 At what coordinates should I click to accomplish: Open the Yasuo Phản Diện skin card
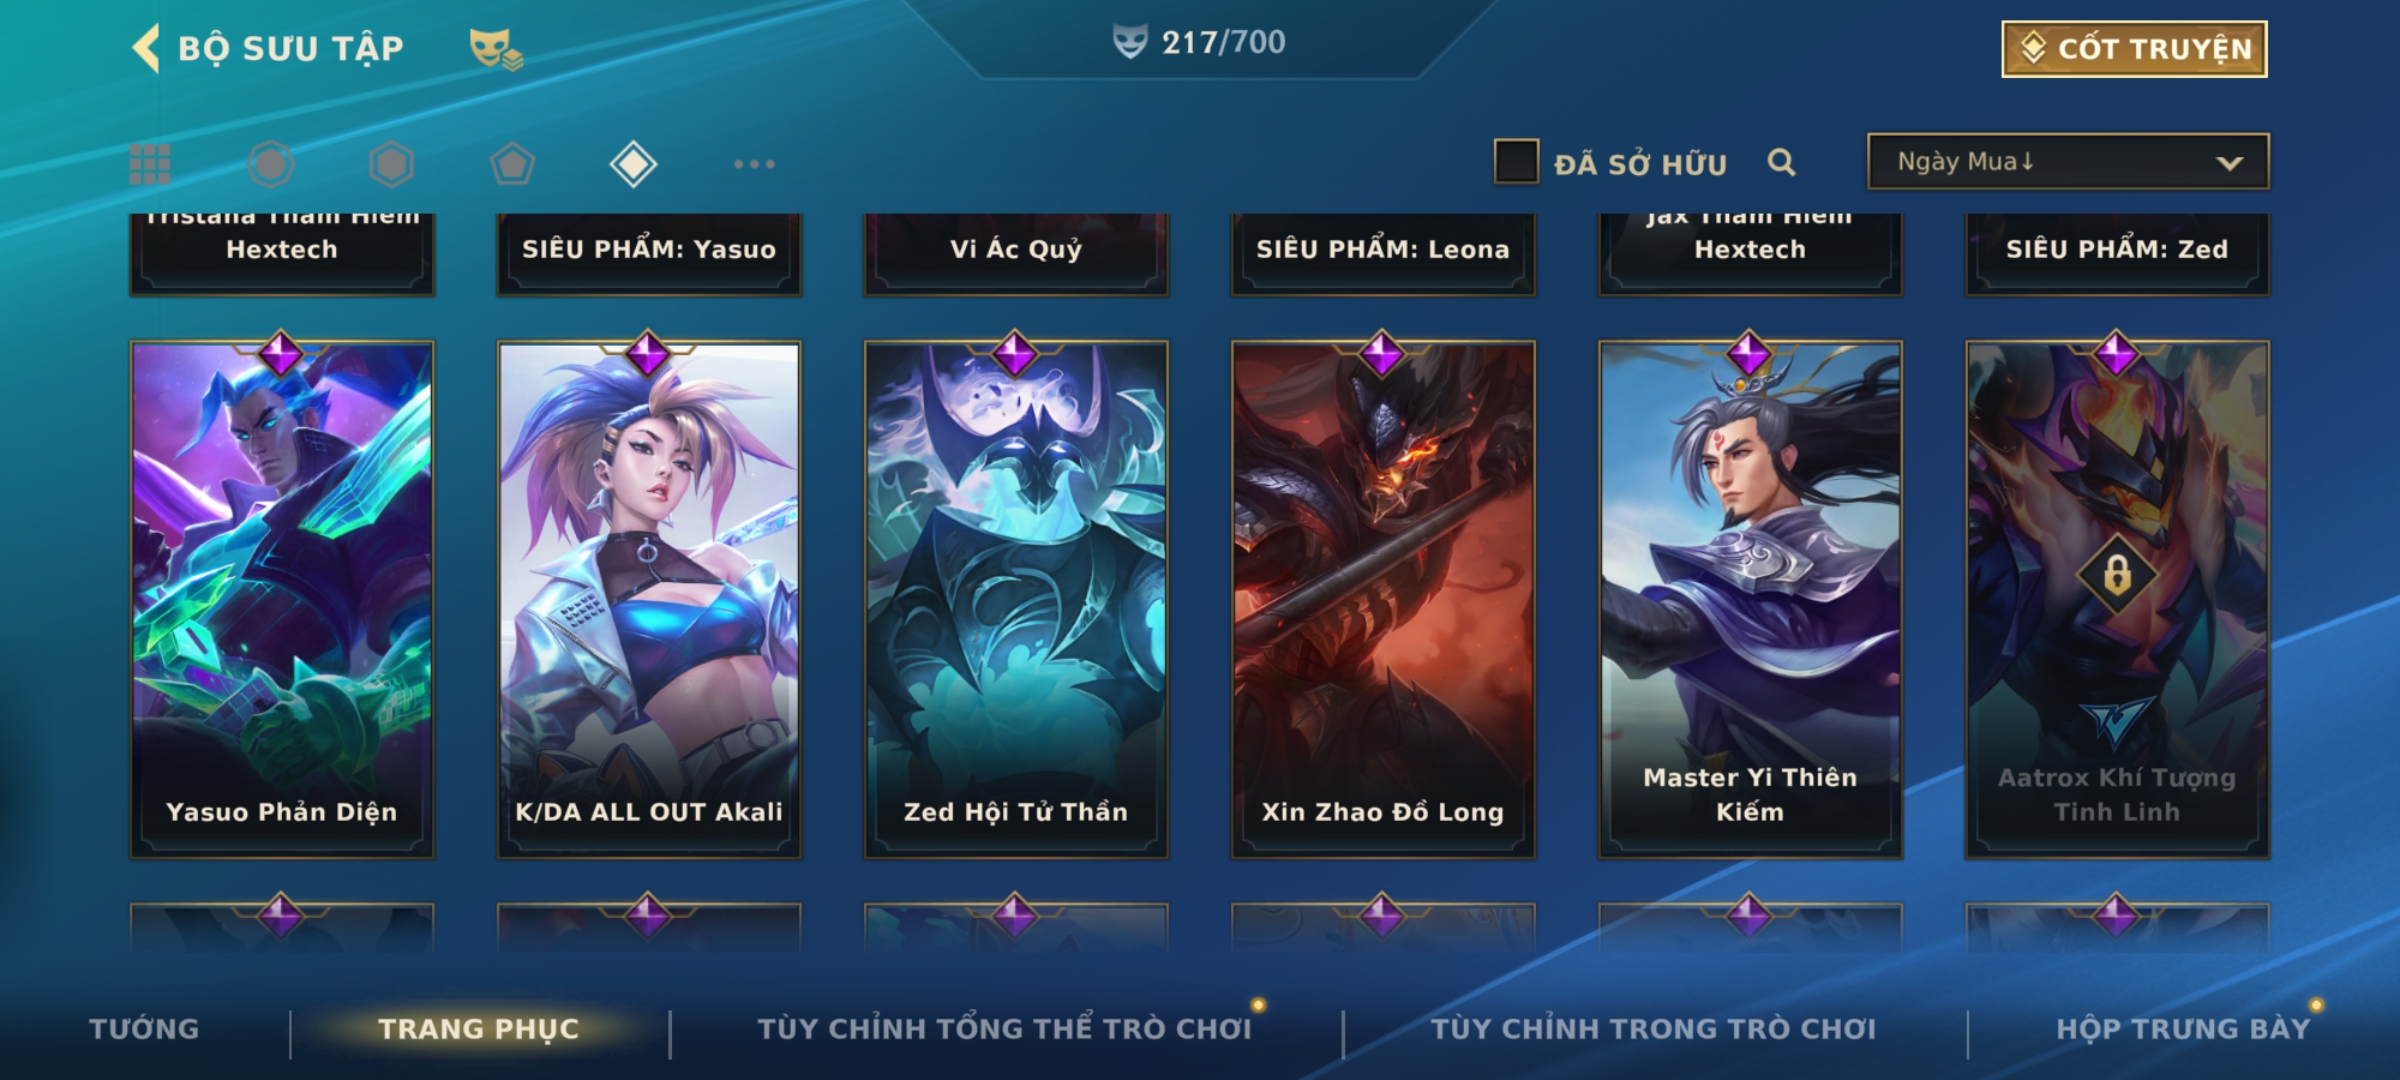click(x=282, y=600)
